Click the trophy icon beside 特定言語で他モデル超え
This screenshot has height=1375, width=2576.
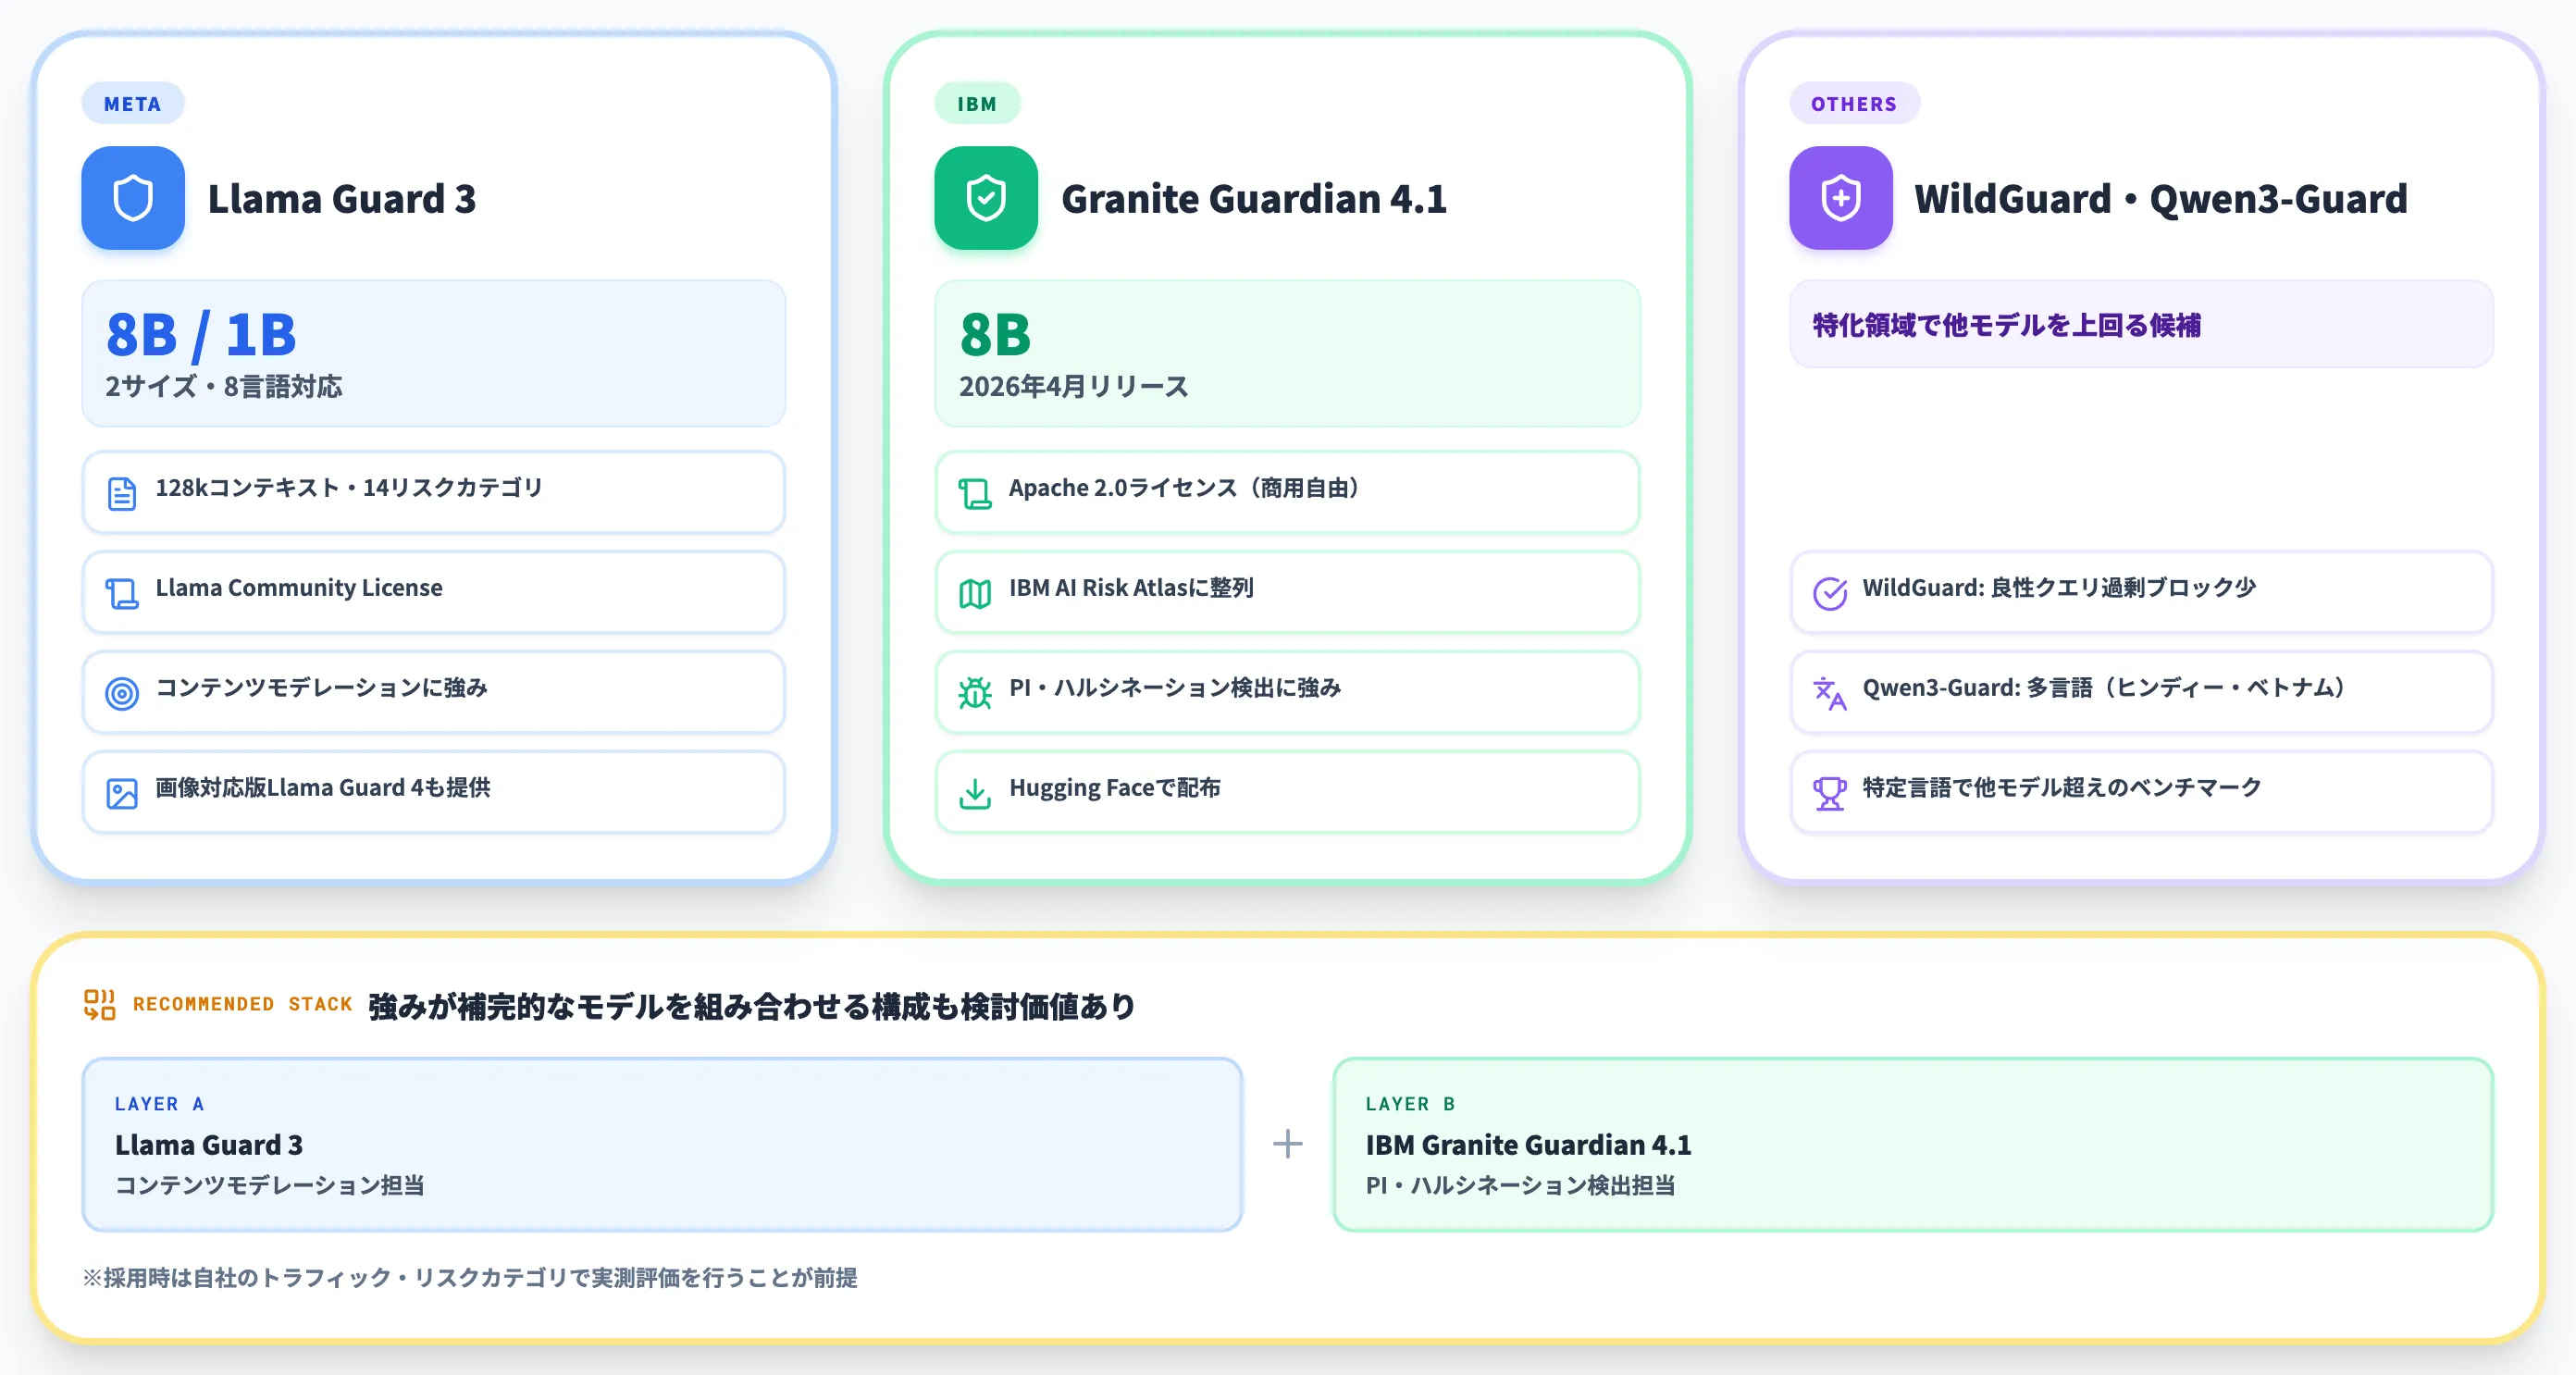pyautogui.click(x=1830, y=793)
